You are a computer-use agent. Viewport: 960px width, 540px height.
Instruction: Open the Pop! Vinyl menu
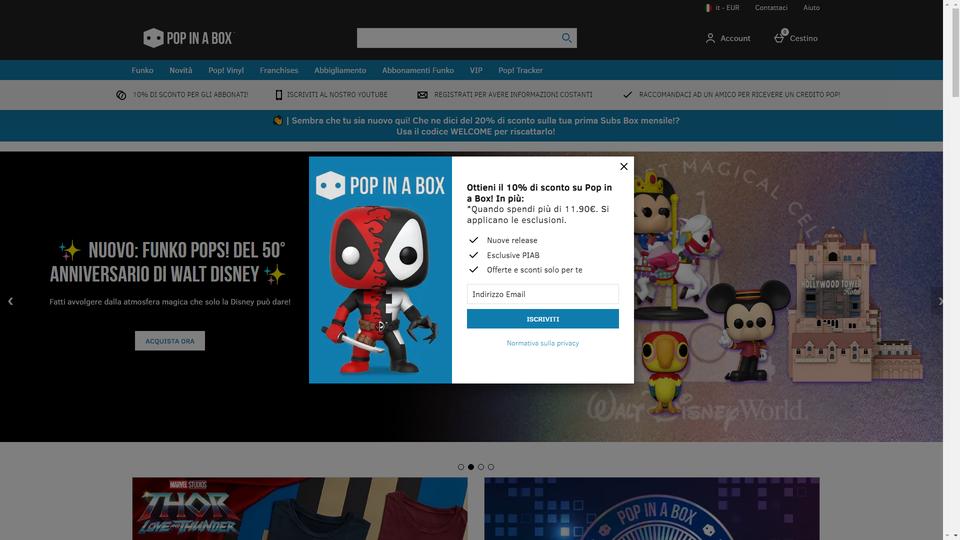click(226, 70)
